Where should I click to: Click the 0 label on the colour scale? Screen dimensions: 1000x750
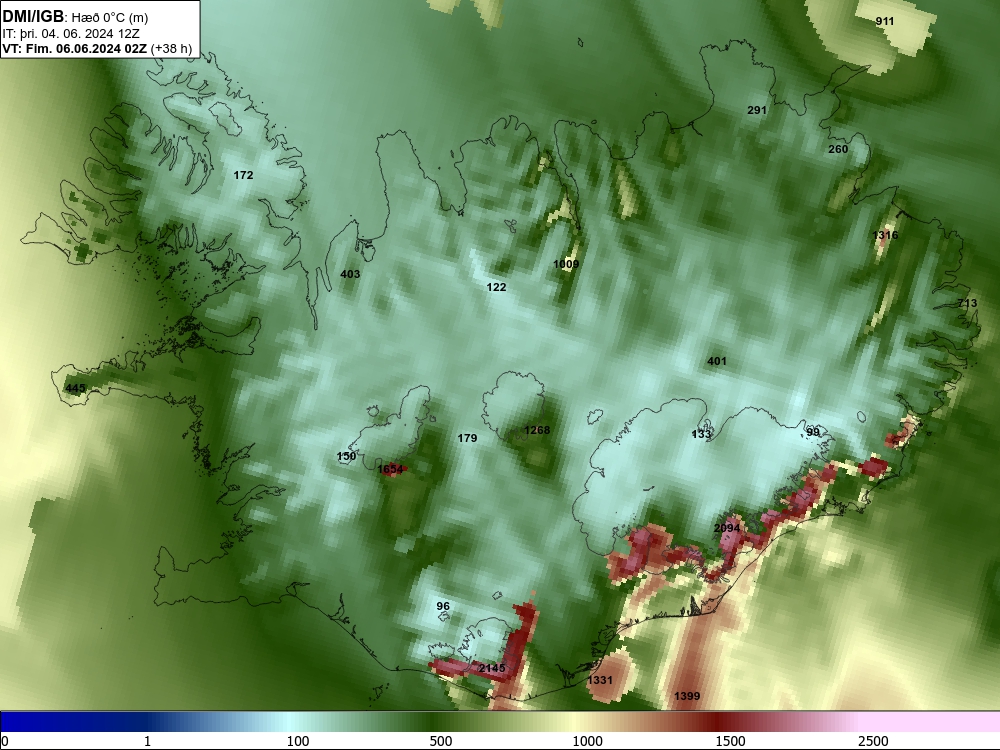(5, 741)
